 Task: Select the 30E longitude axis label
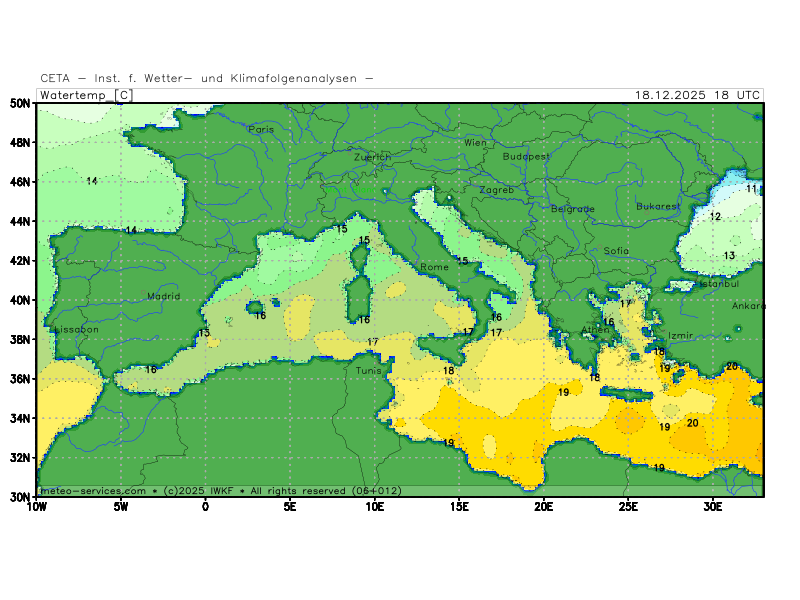[712, 507]
